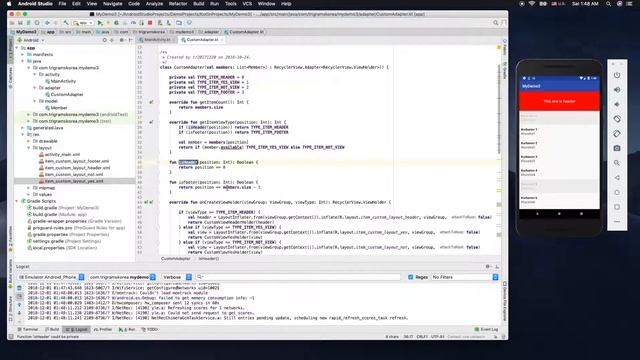The height and width of the screenshot is (360, 640).
Task: Open the Emulator device selector dropdown
Action: pyautogui.click(x=51, y=277)
